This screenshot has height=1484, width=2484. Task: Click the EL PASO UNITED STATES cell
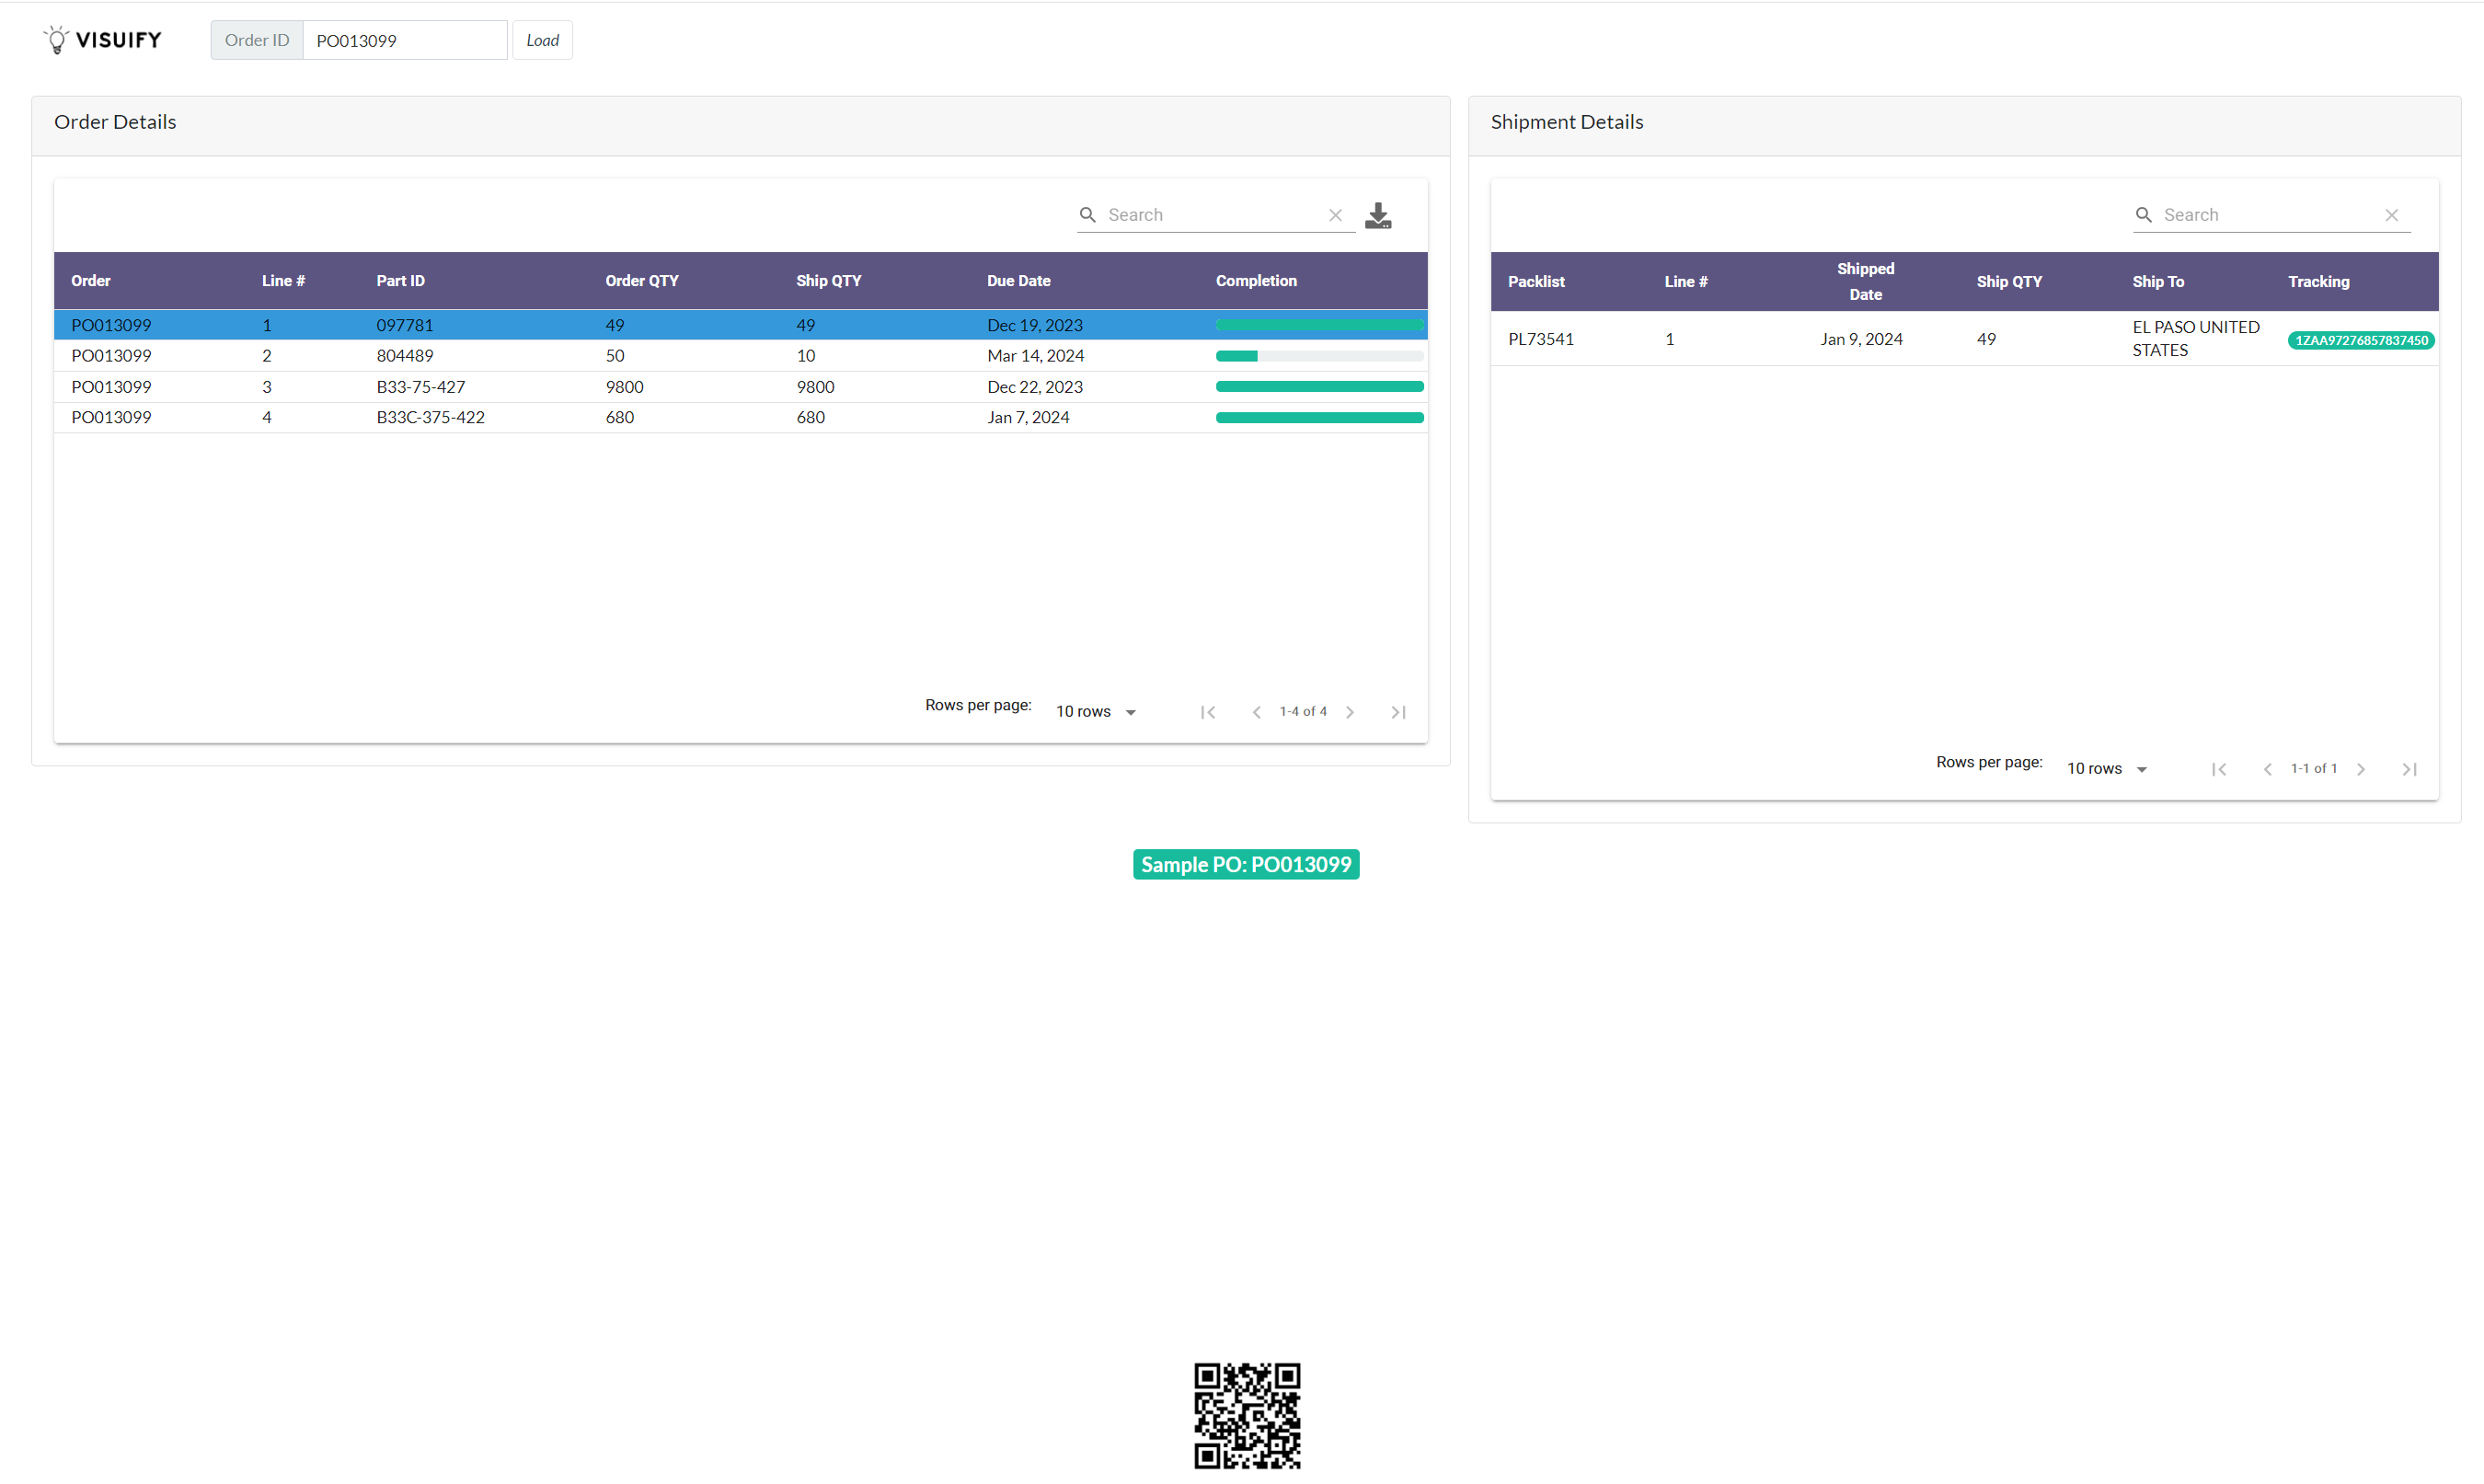[x=2196, y=339]
